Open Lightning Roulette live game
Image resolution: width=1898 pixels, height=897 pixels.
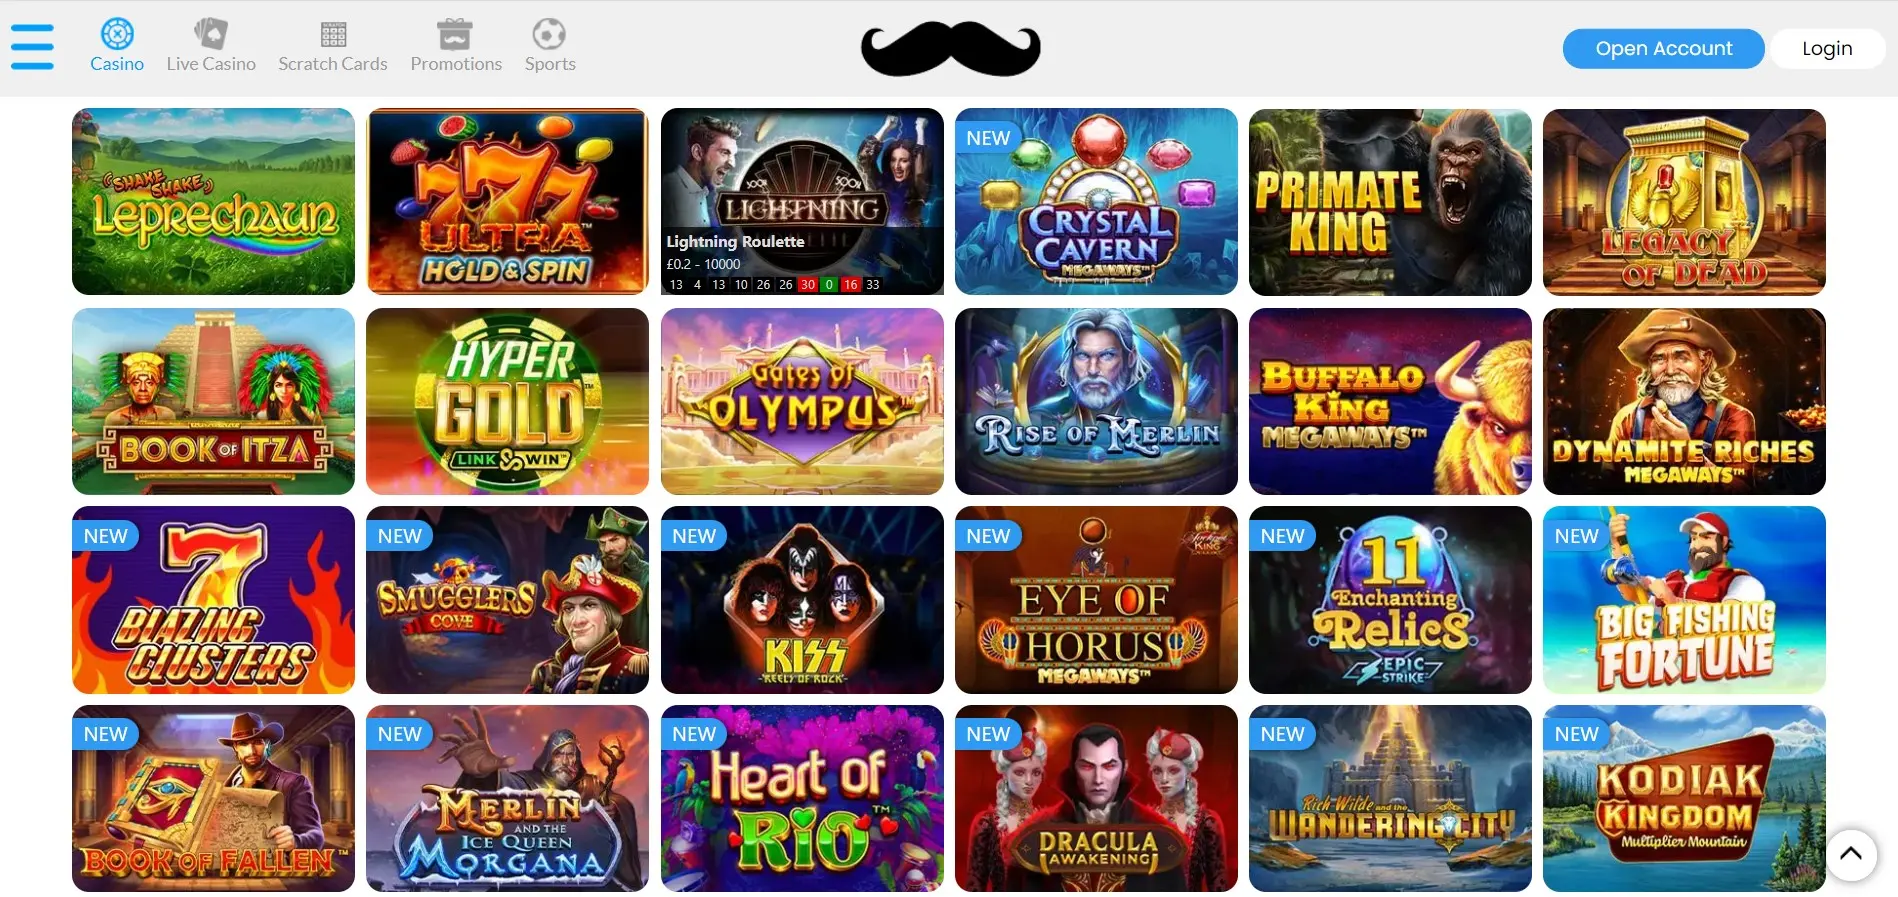point(802,201)
